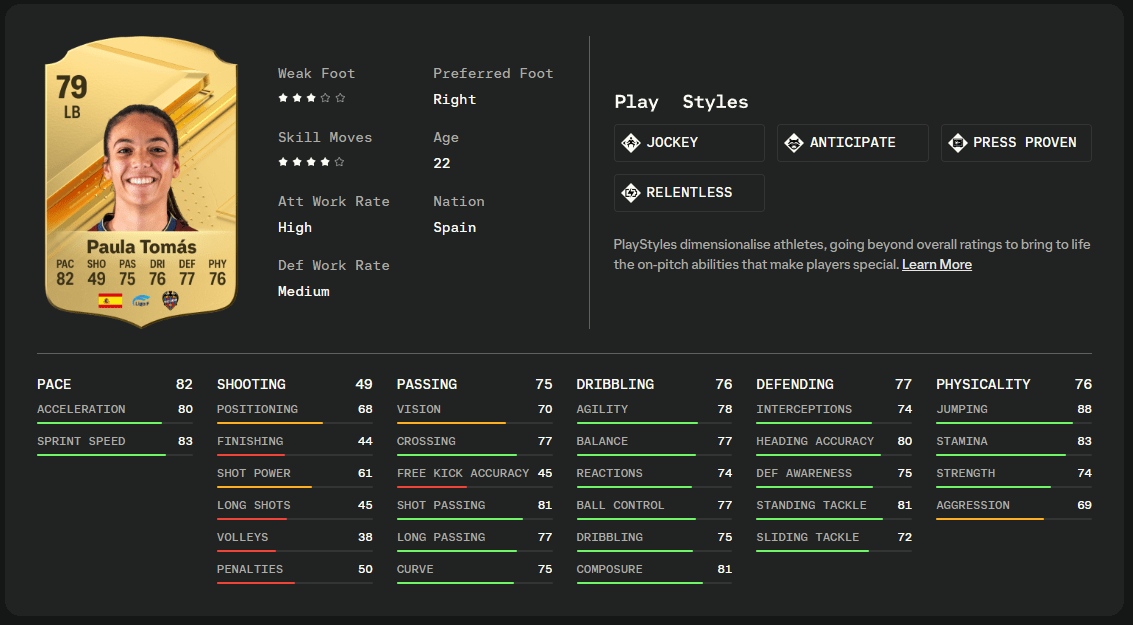Click the Finishing stat bar
Screen dimensions: 1133x625
pyautogui.click(x=295, y=454)
